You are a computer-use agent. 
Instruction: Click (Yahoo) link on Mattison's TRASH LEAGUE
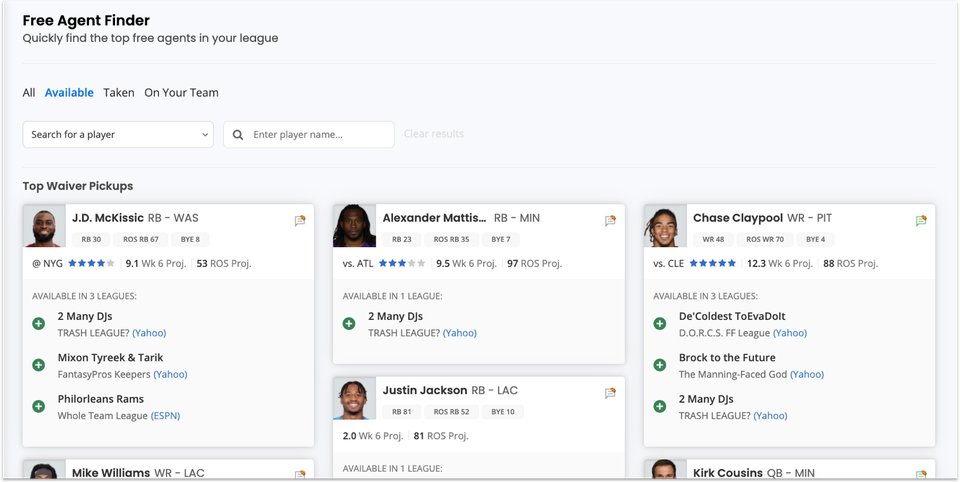tap(460, 333)
